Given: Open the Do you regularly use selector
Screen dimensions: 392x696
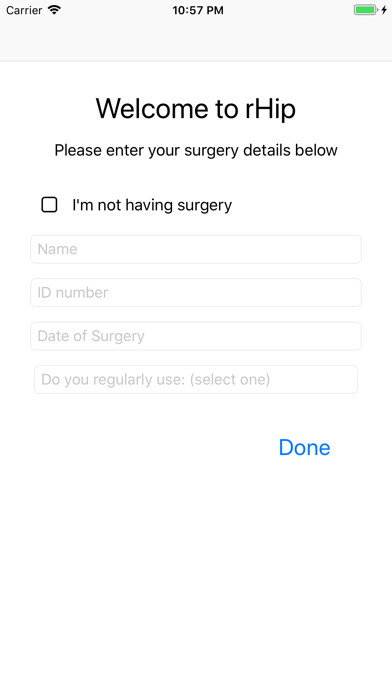Looking at the screenshot, I should pyautogui.click(x=196, y=380).
